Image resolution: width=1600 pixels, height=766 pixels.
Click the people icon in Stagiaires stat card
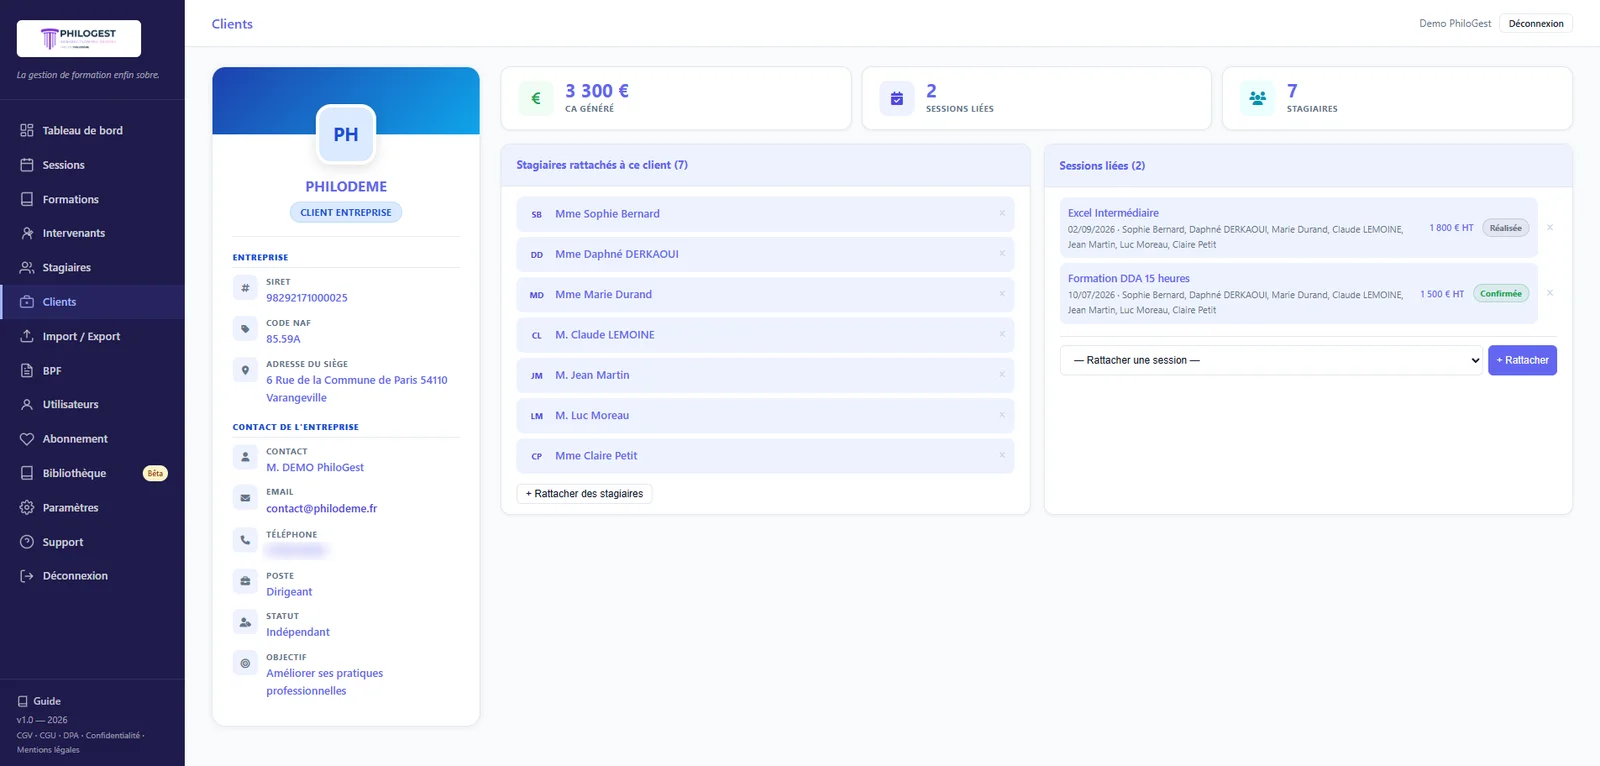pos(1258,98)
